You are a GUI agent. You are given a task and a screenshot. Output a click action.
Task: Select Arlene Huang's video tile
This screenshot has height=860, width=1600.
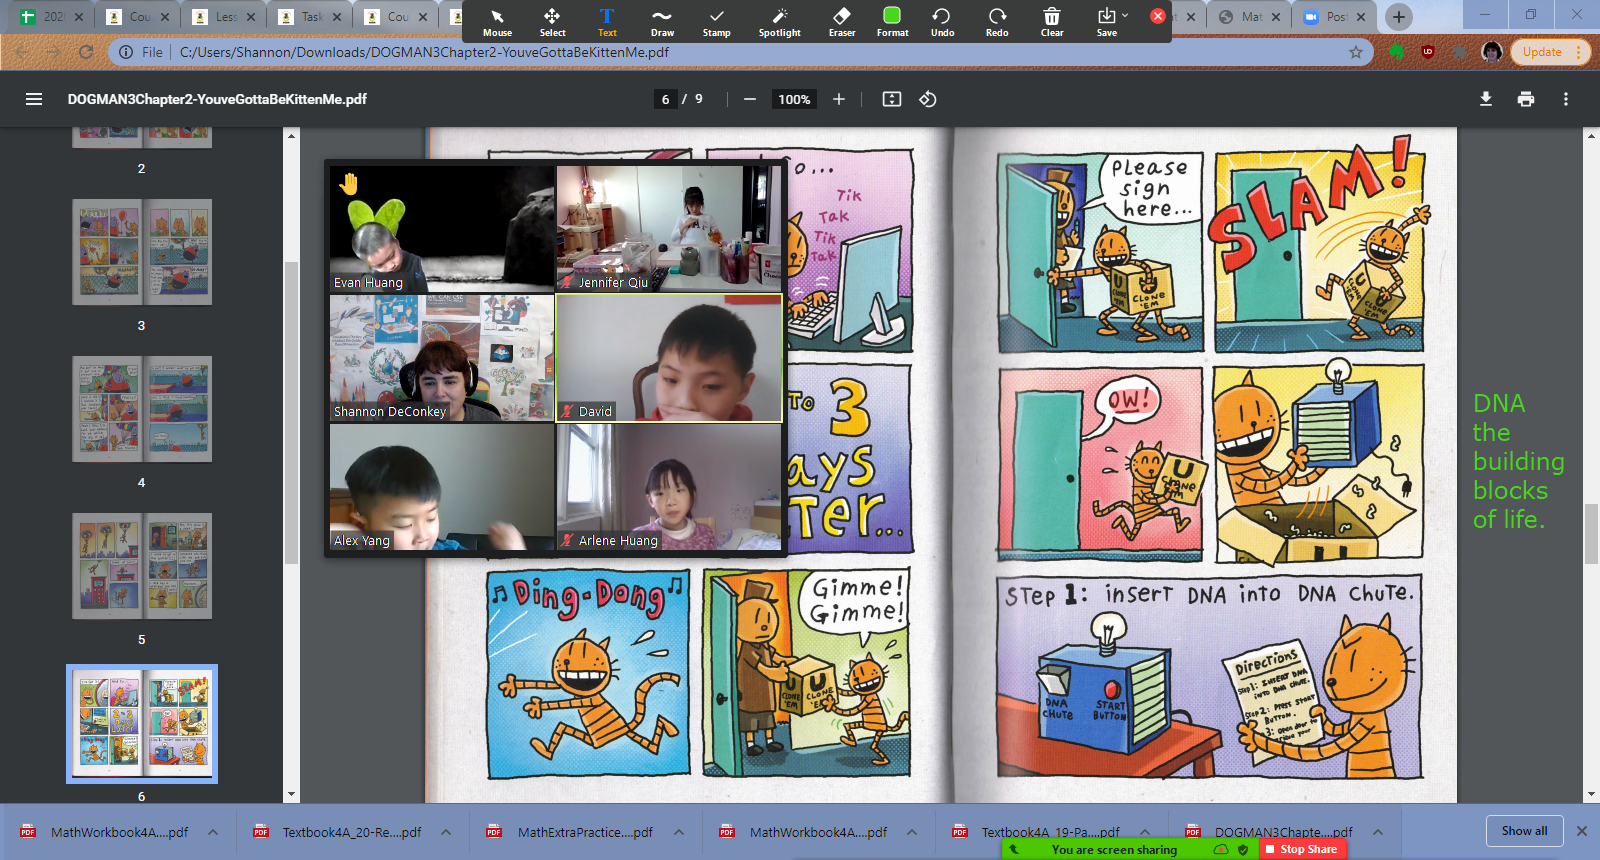[x=669, y=487]
